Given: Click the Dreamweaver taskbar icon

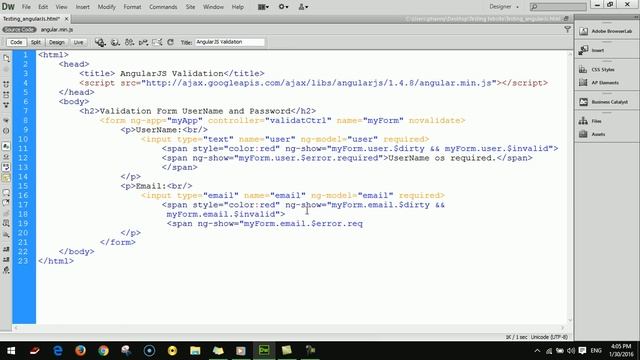Looking at the screenshot, I should tap(264, 351).
